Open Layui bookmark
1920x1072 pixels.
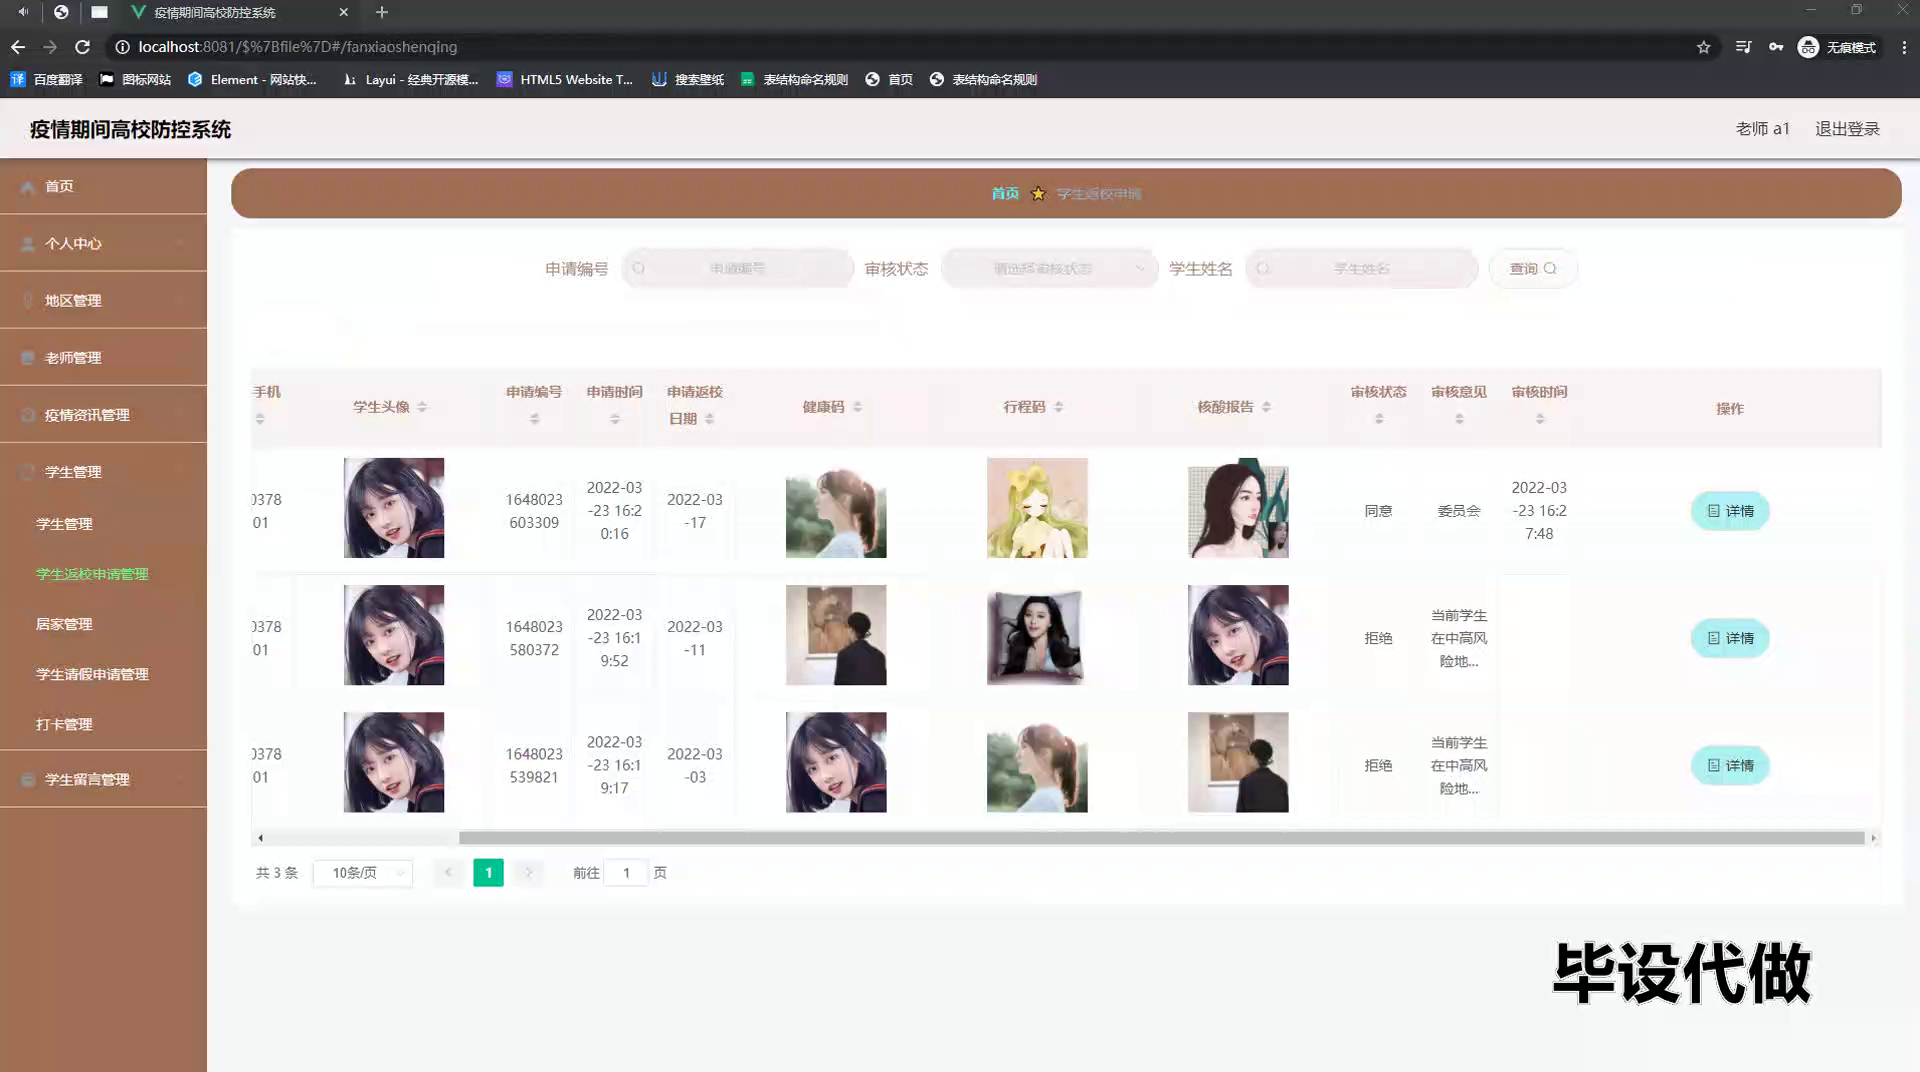pyautogui.click(x=411, y=79)
